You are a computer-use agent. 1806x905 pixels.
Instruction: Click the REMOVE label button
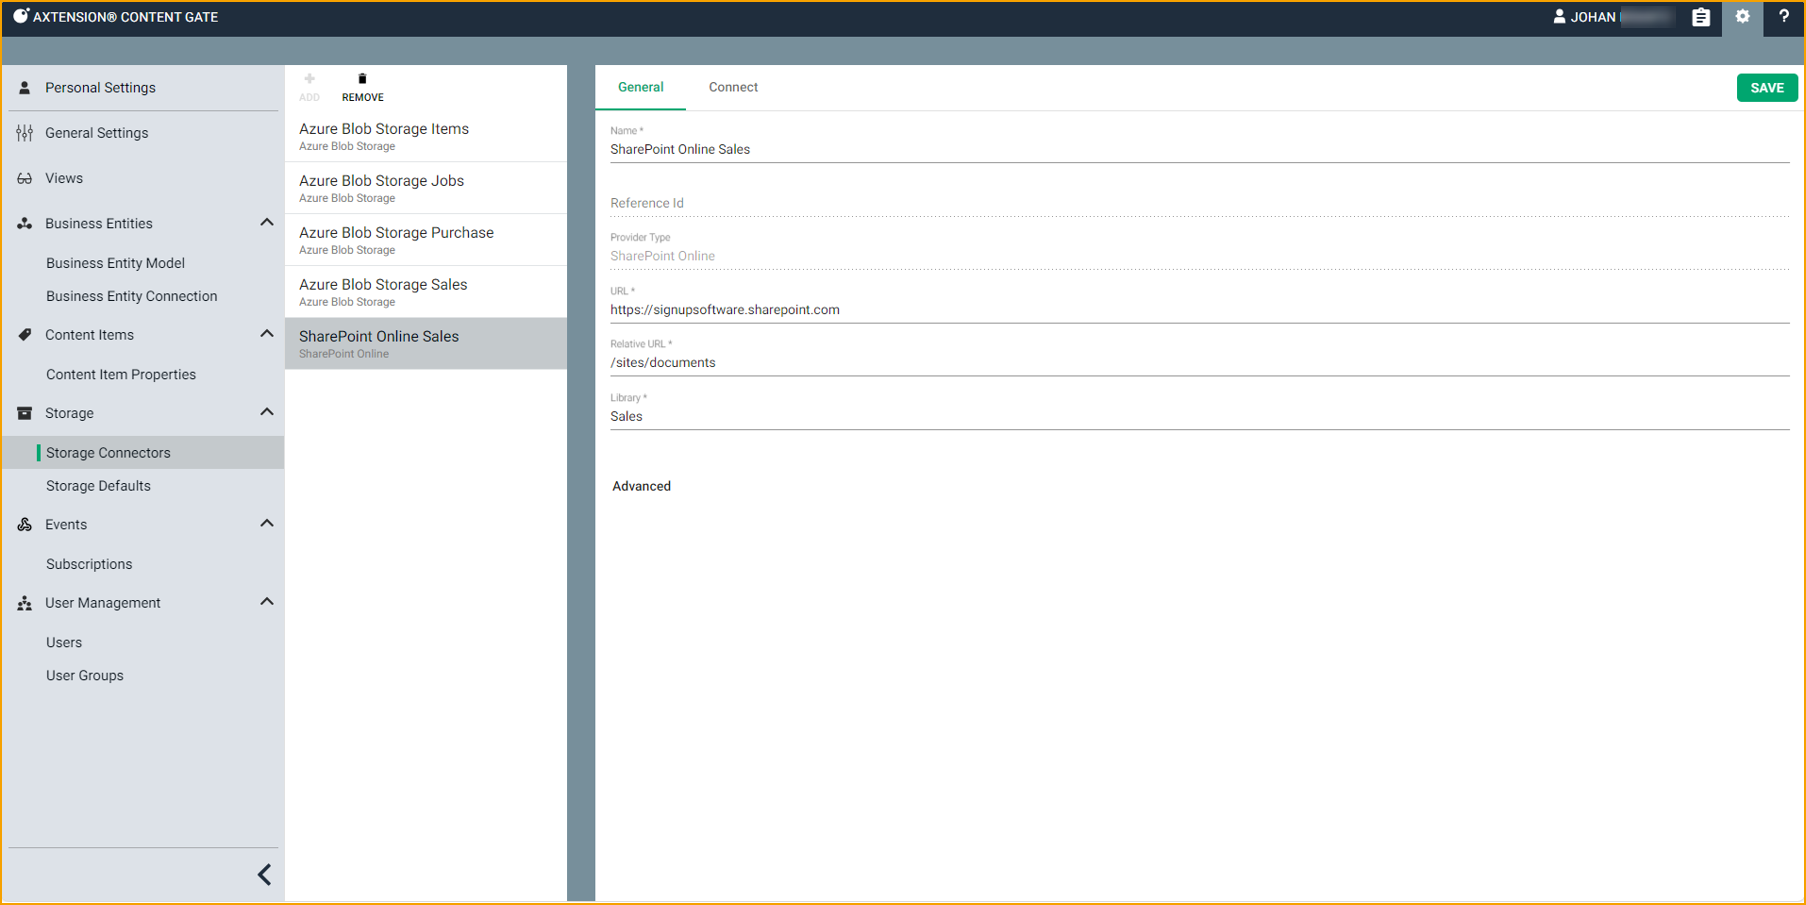(363, 98)
